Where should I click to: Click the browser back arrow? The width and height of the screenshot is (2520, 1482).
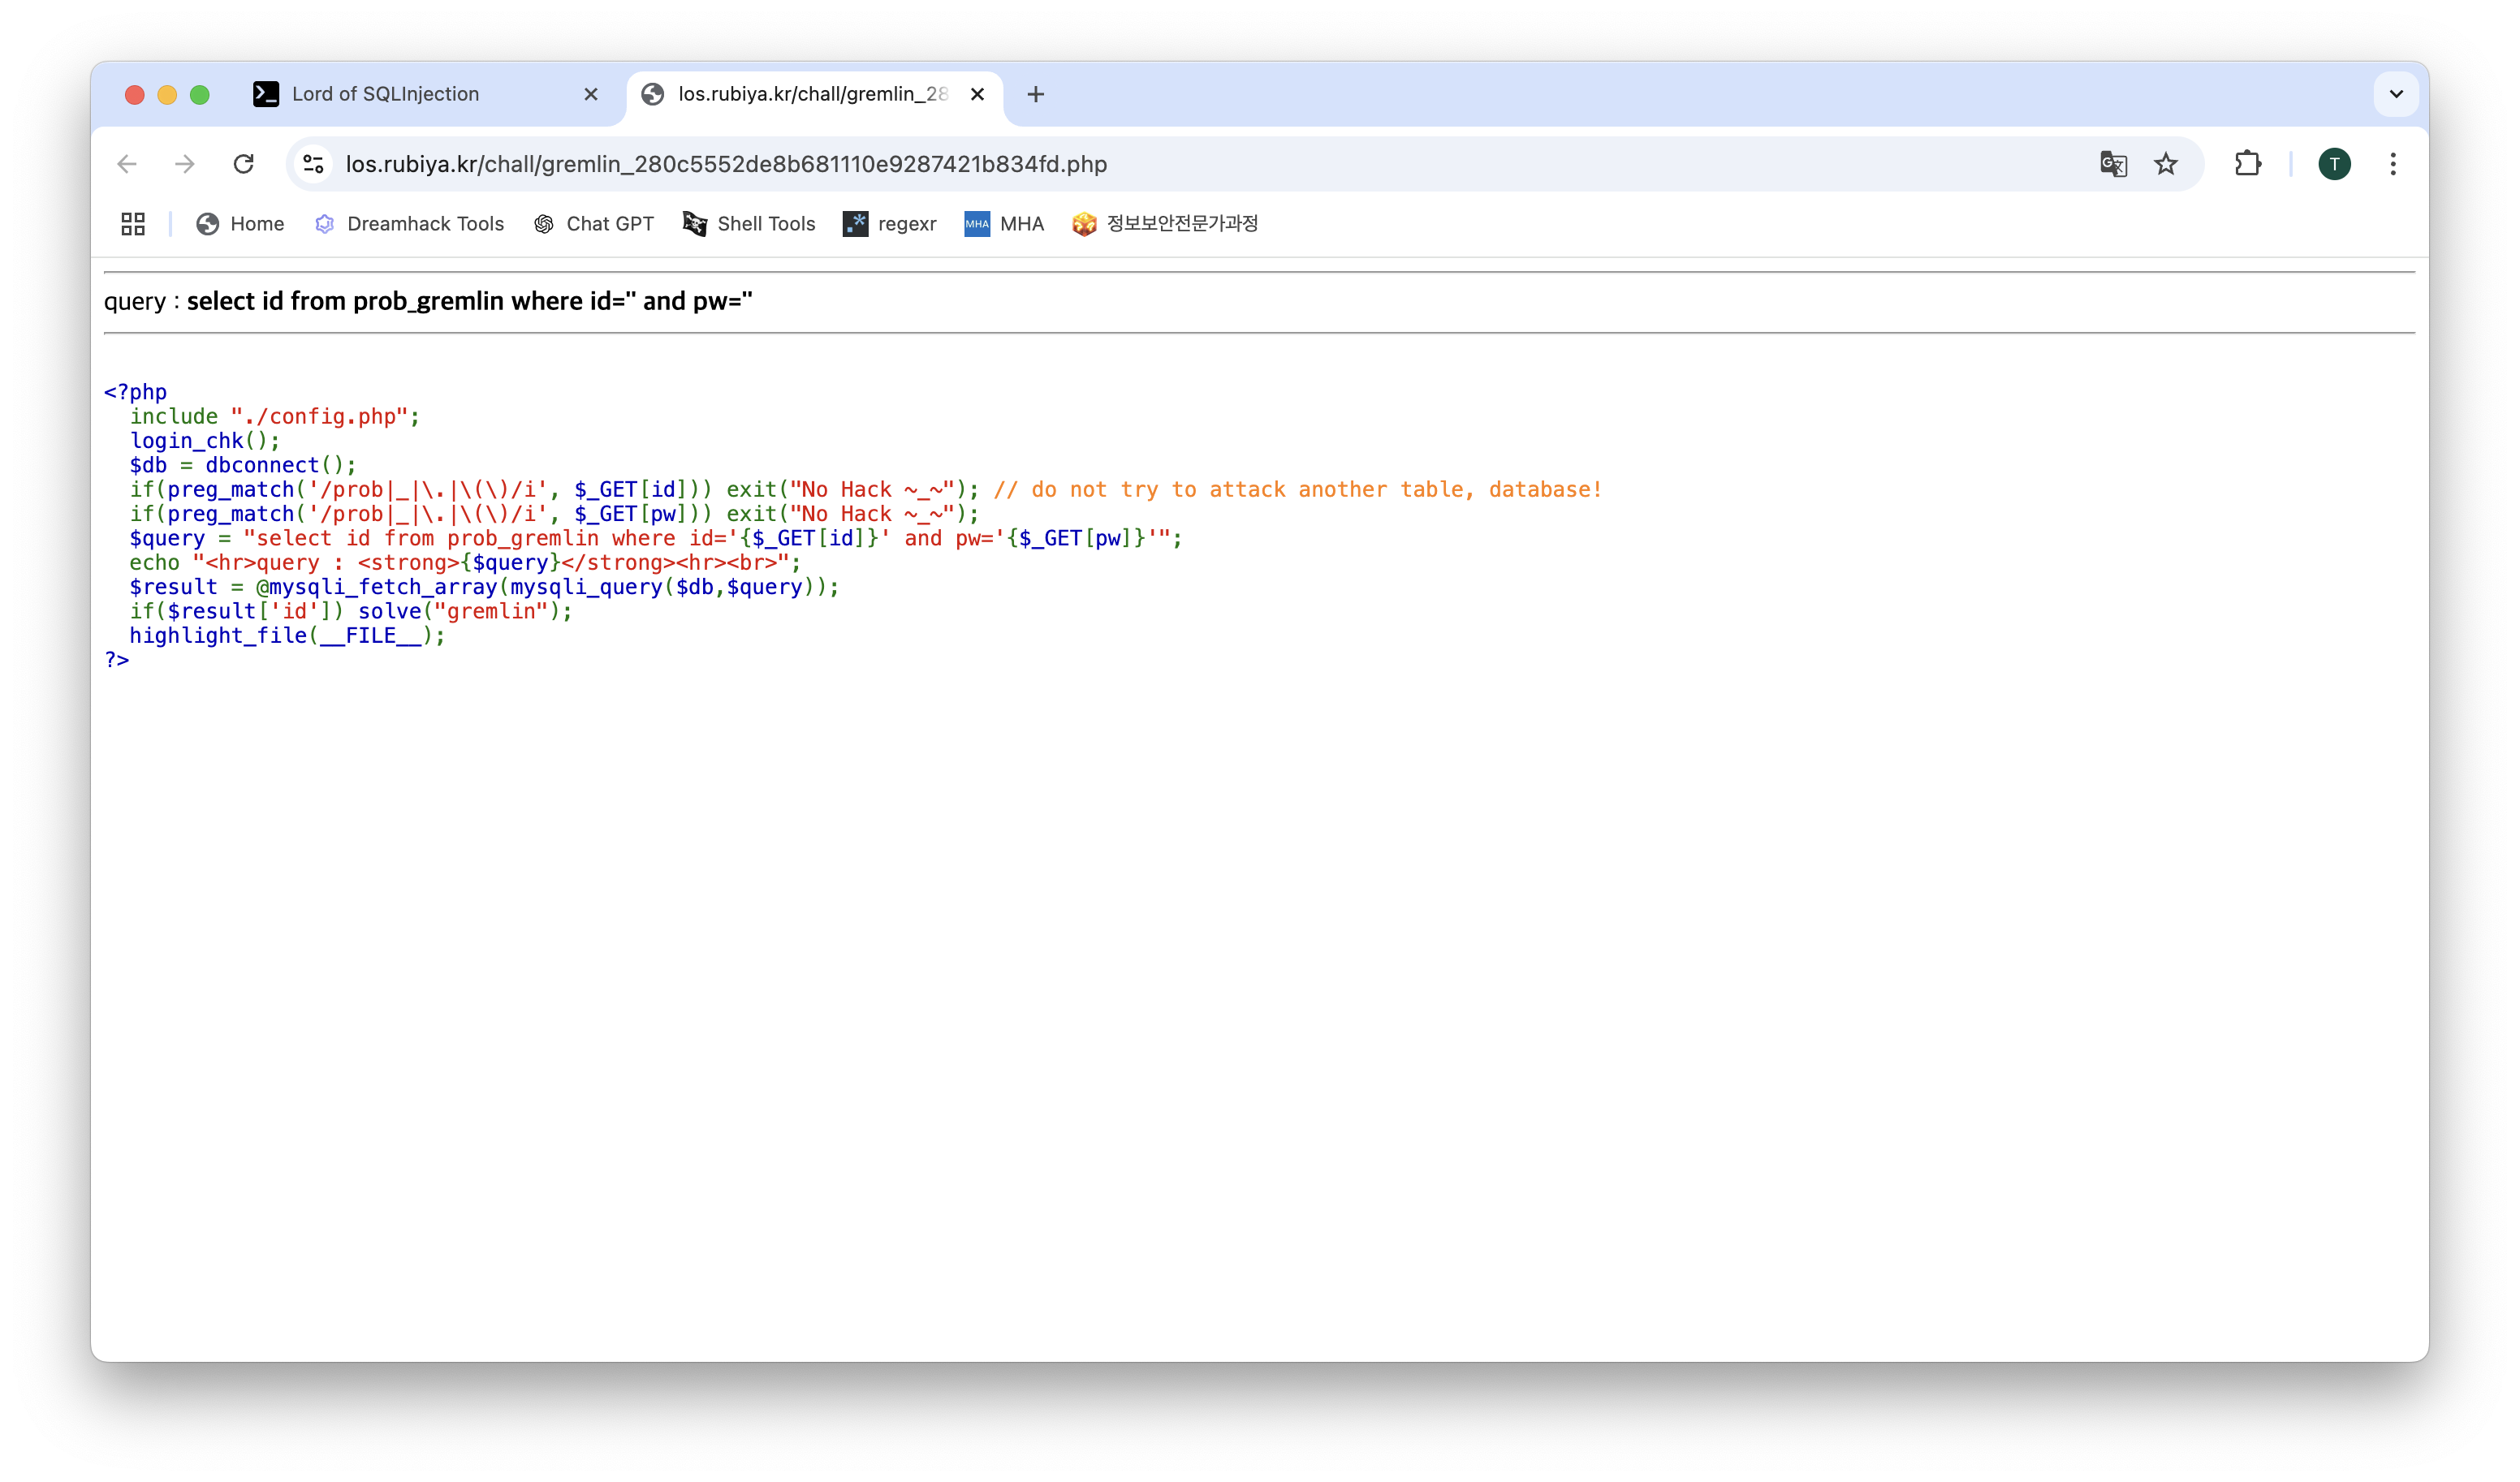(x=127, y=164)
